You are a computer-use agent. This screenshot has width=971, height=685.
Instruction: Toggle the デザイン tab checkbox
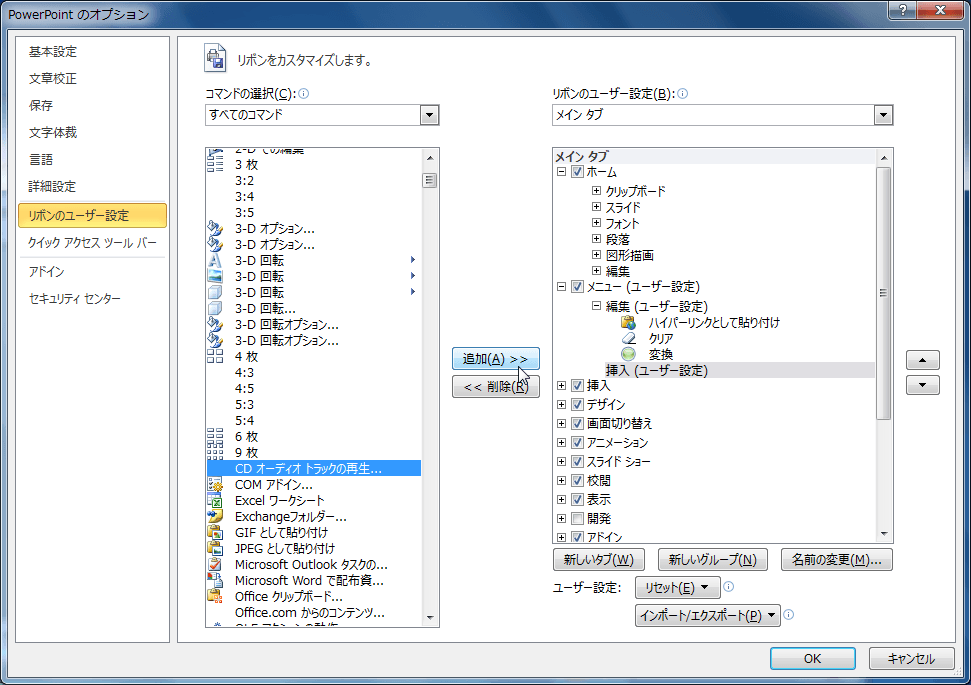pos(577,404)
